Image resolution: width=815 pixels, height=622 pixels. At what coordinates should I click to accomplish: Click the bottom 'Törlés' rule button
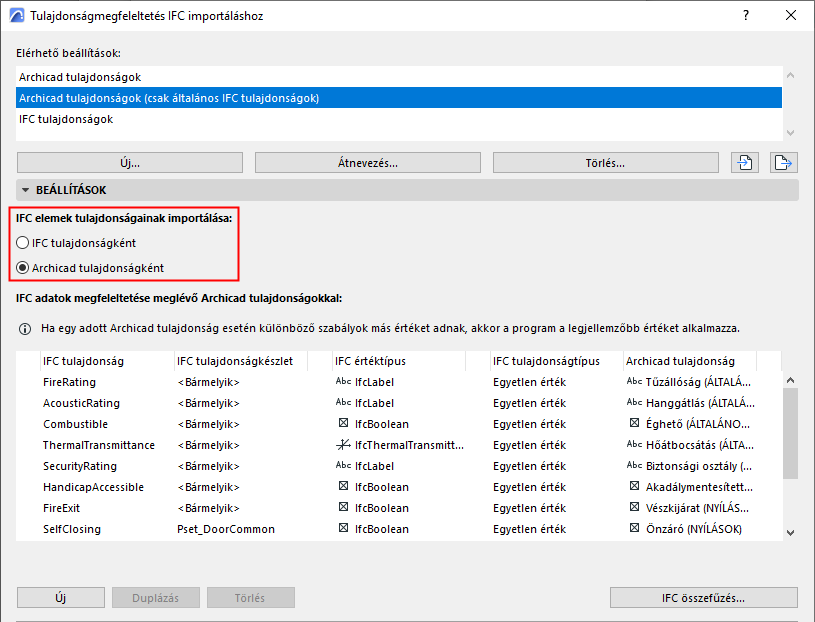(x=251, y=598)
